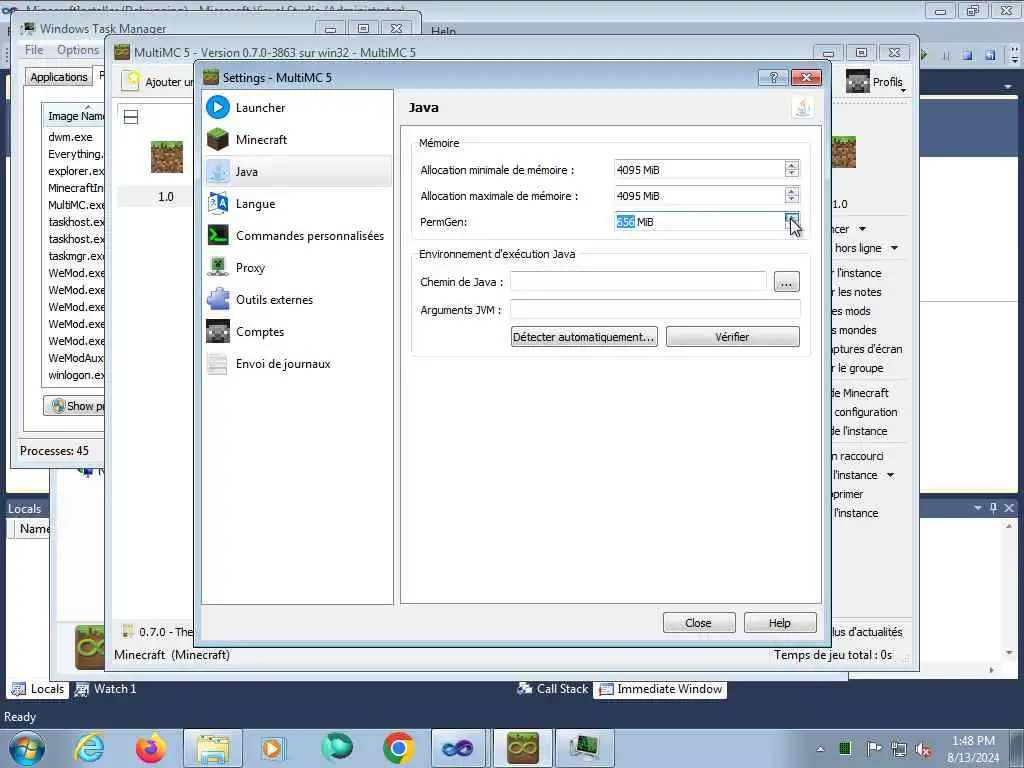Switch to Immediate Window tab
The width and height of the screenshot is (1024, 768).
tap(660, 689)
